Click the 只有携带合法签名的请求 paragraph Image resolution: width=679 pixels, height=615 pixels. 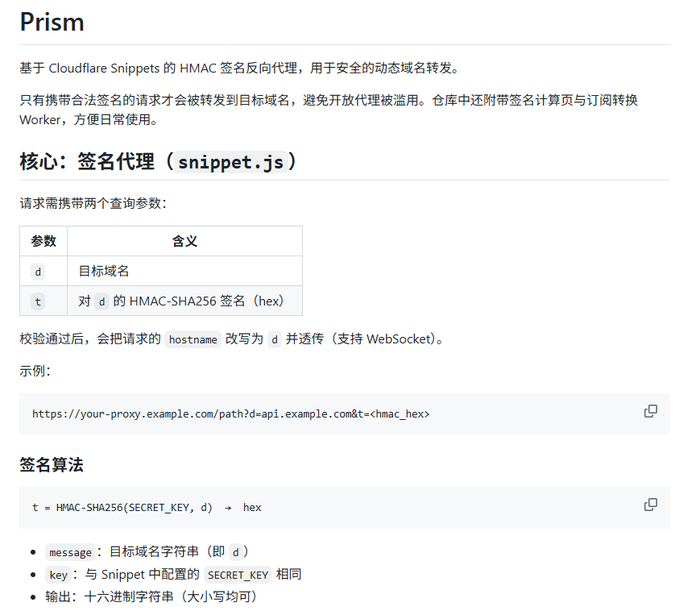point(328,110)
